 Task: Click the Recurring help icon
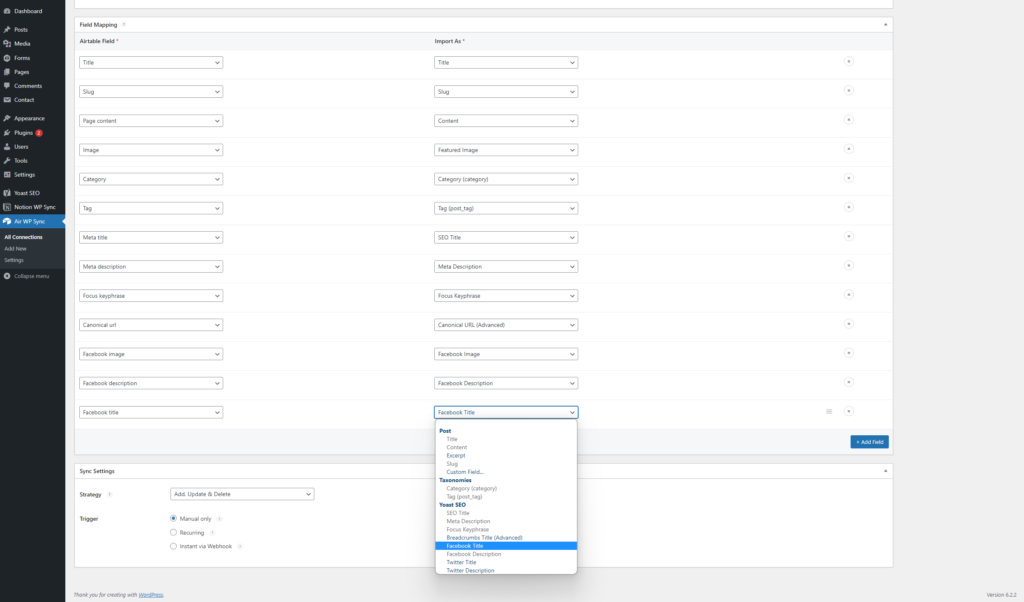click(x=212, y=533)
